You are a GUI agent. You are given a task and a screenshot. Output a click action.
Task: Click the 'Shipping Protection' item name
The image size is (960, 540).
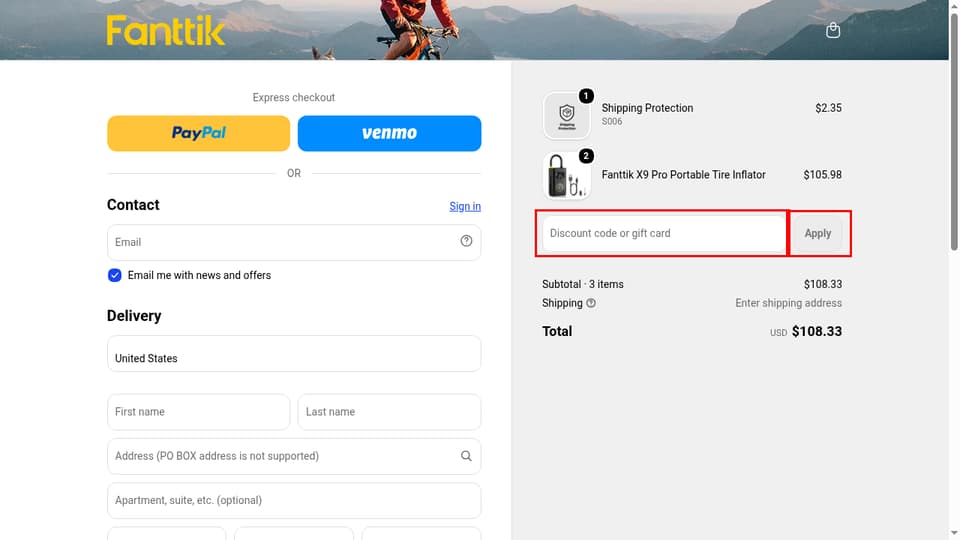[x=647, y=108]
